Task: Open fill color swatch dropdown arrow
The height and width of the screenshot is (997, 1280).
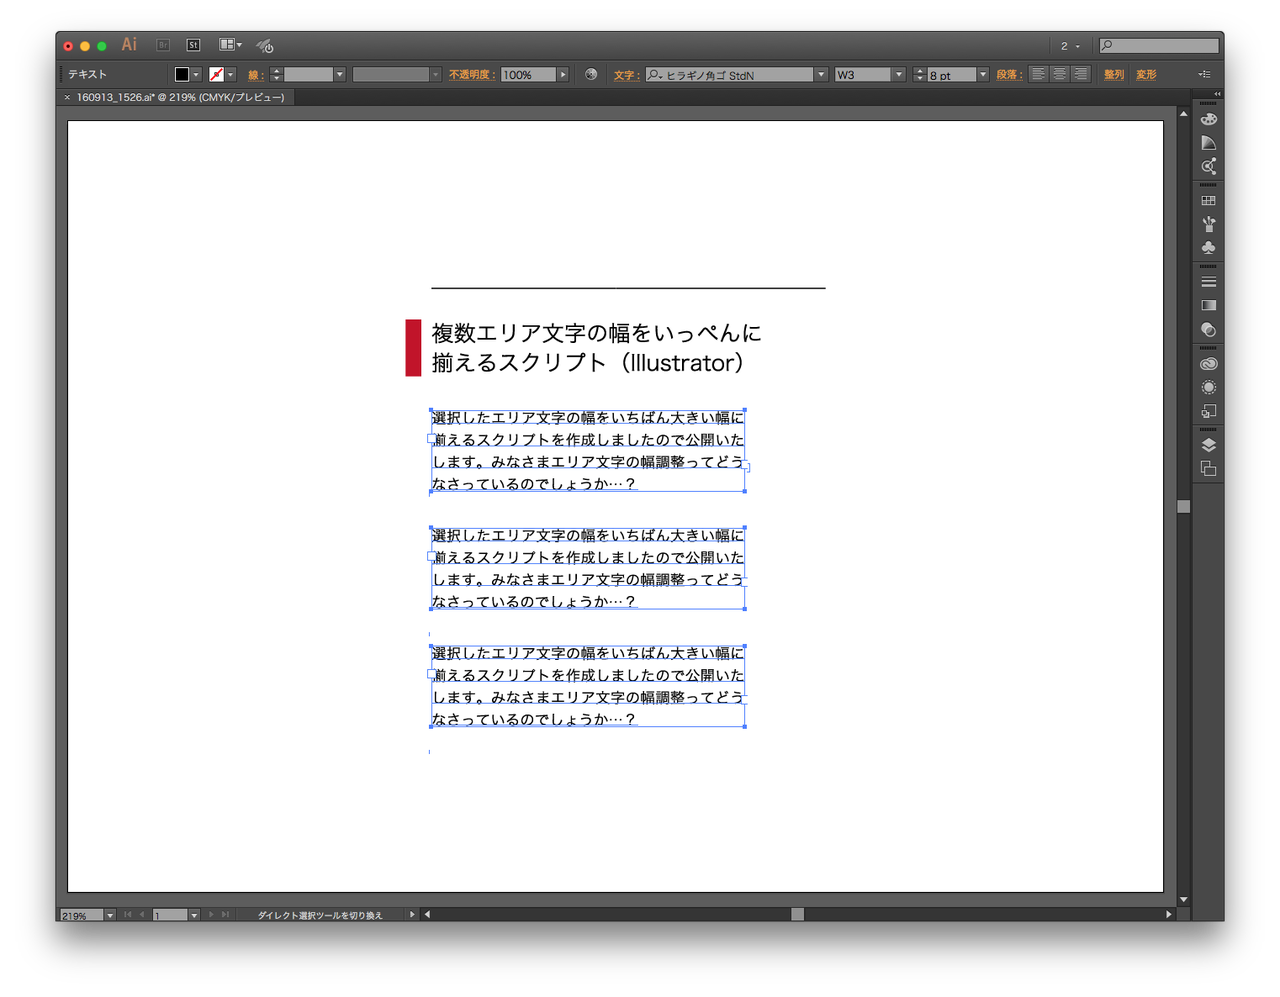Action: tap(196, 75)
